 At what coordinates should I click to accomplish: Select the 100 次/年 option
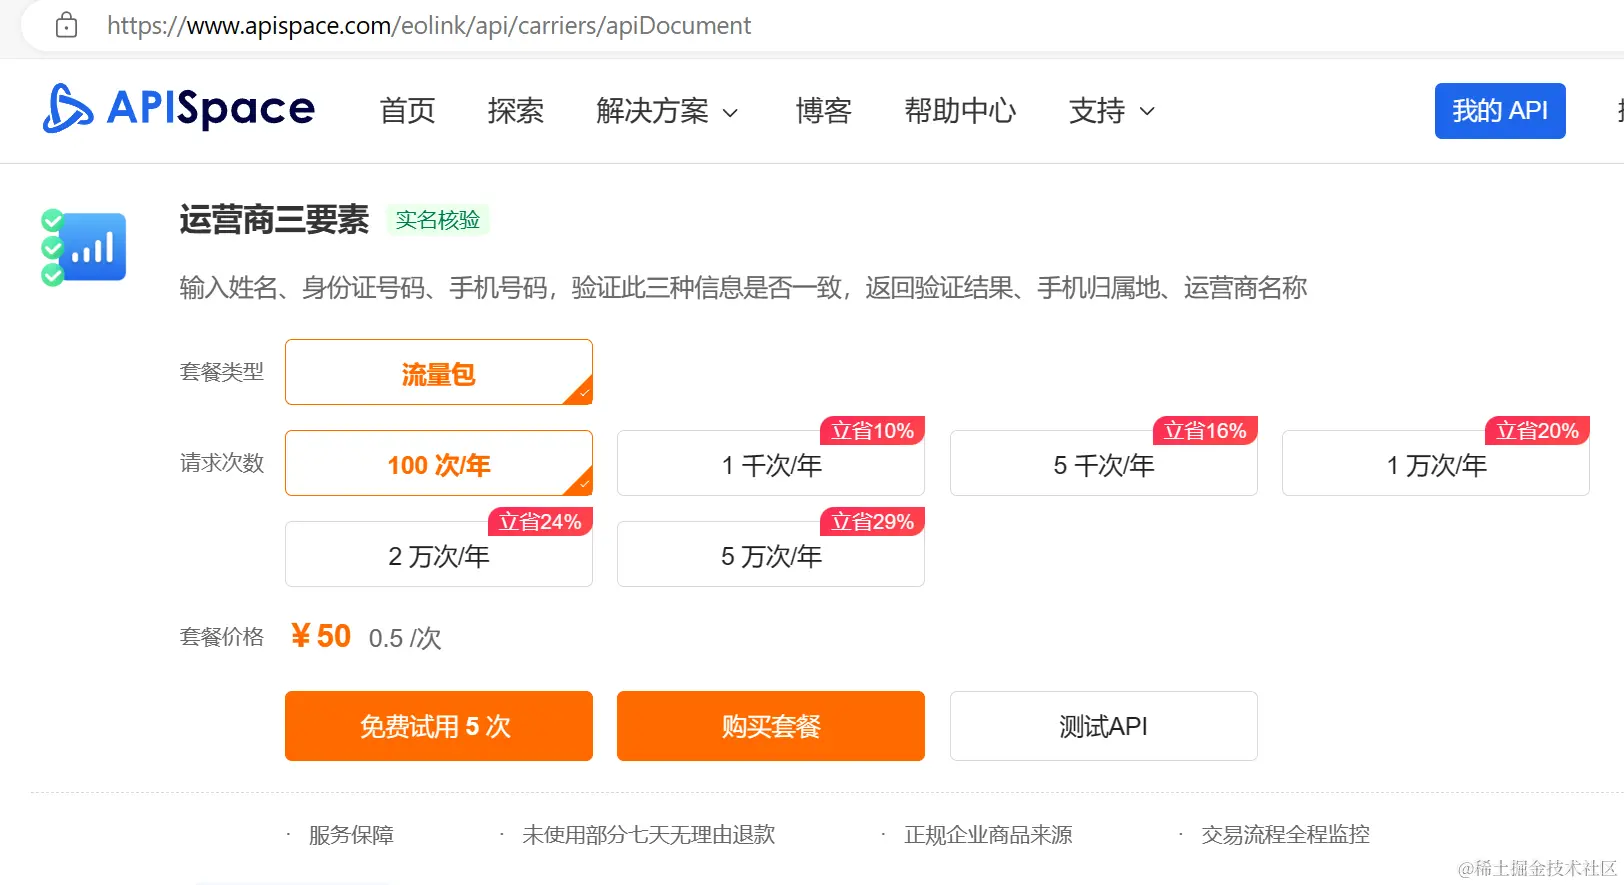point(439,463)
